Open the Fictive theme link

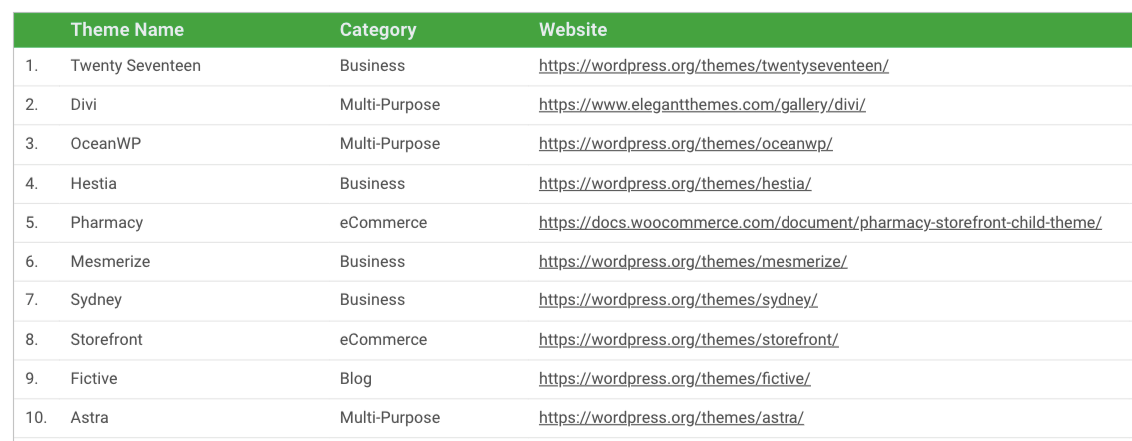[674, 378]
